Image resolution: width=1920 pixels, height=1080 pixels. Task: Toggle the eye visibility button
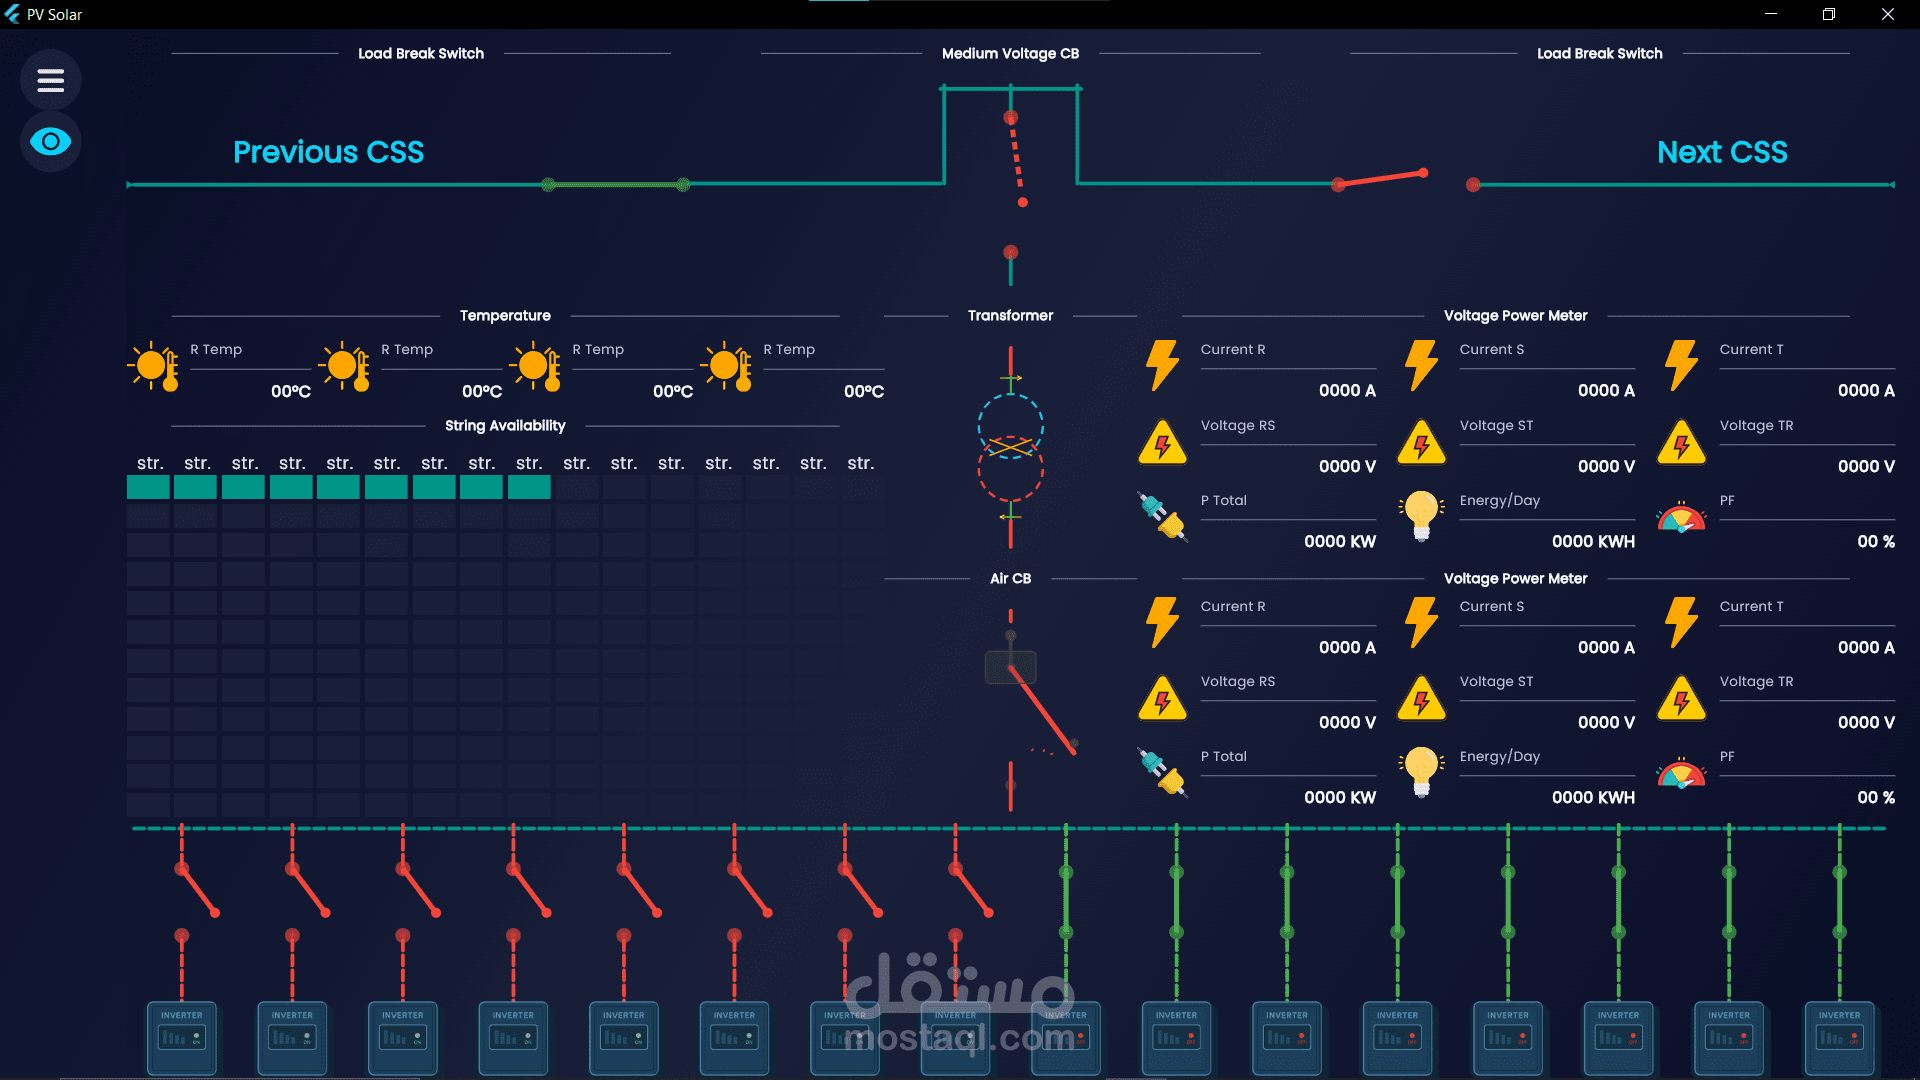50,142
